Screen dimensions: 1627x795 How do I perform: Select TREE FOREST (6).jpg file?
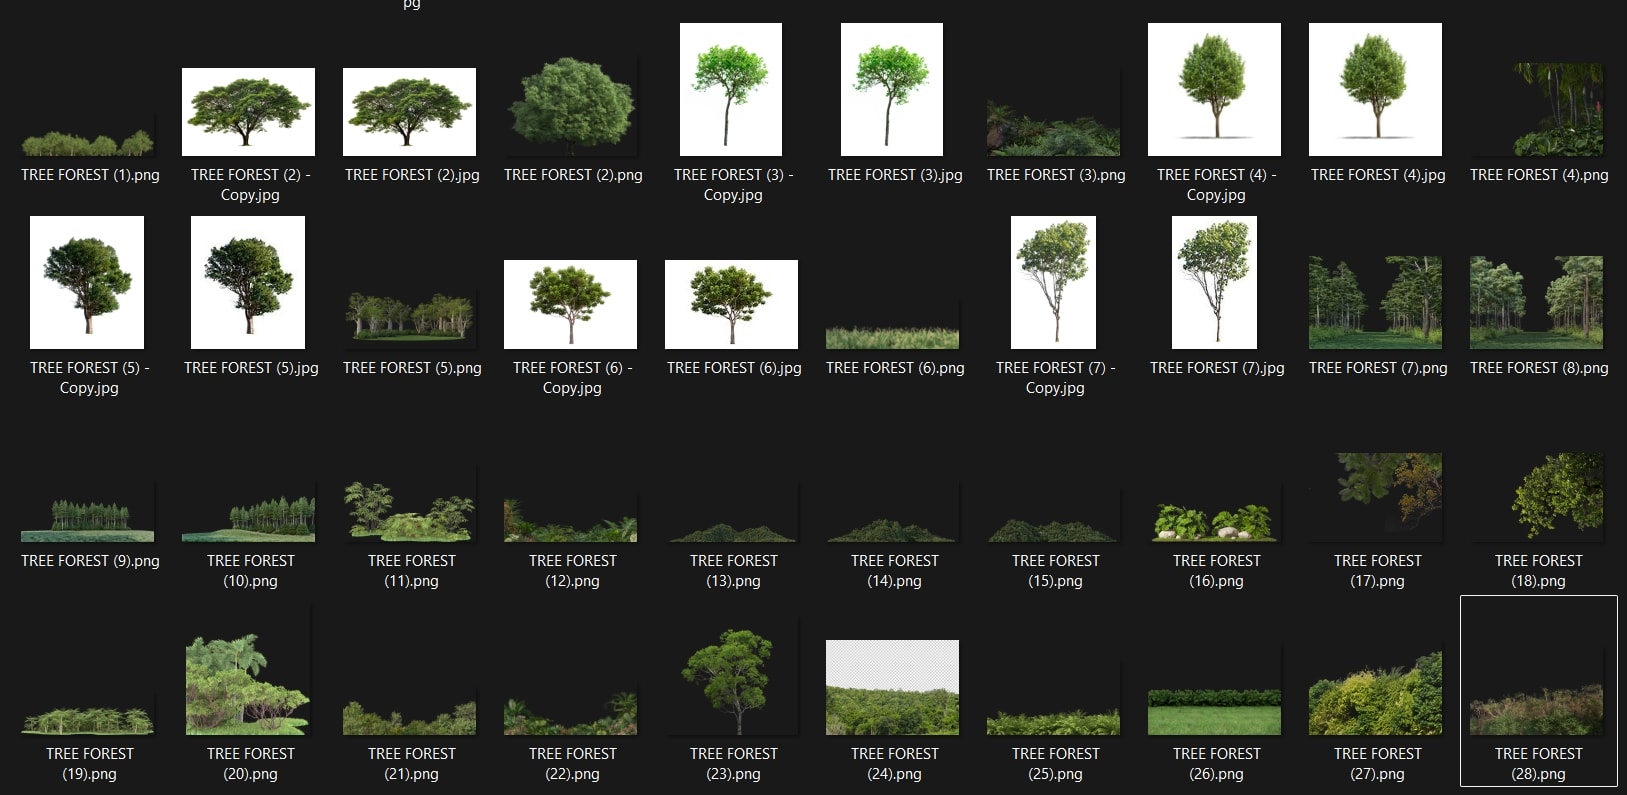731,304
